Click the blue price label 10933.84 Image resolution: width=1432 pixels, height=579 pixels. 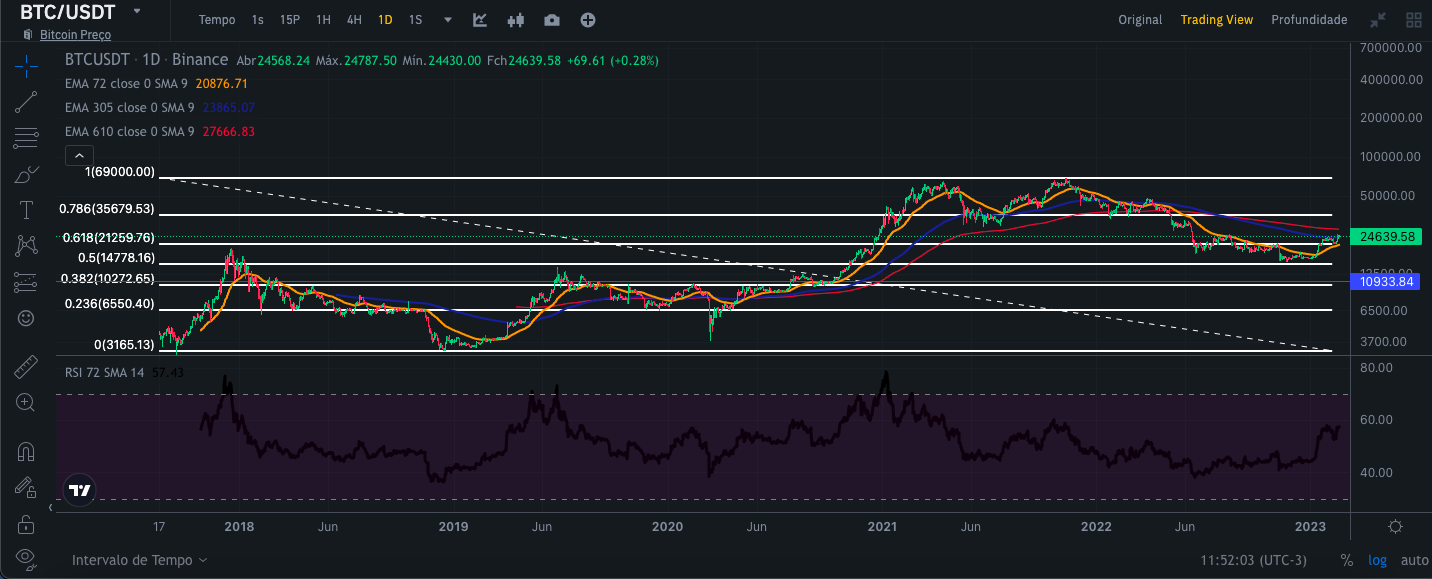coord(1387,282)
